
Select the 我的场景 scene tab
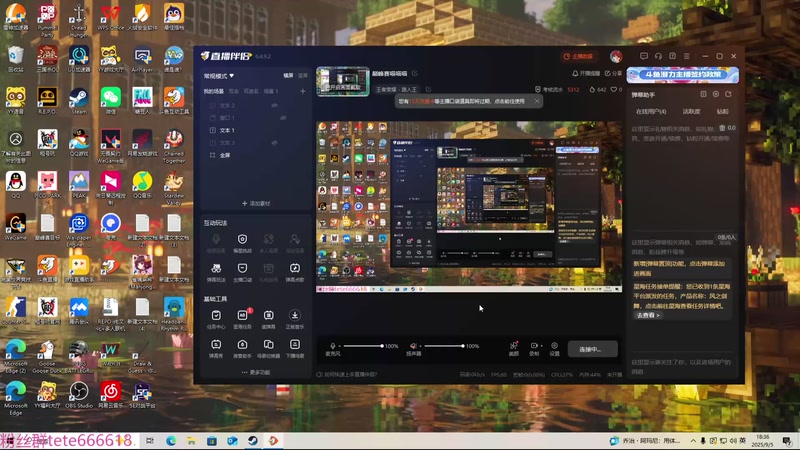pos(214,91)
